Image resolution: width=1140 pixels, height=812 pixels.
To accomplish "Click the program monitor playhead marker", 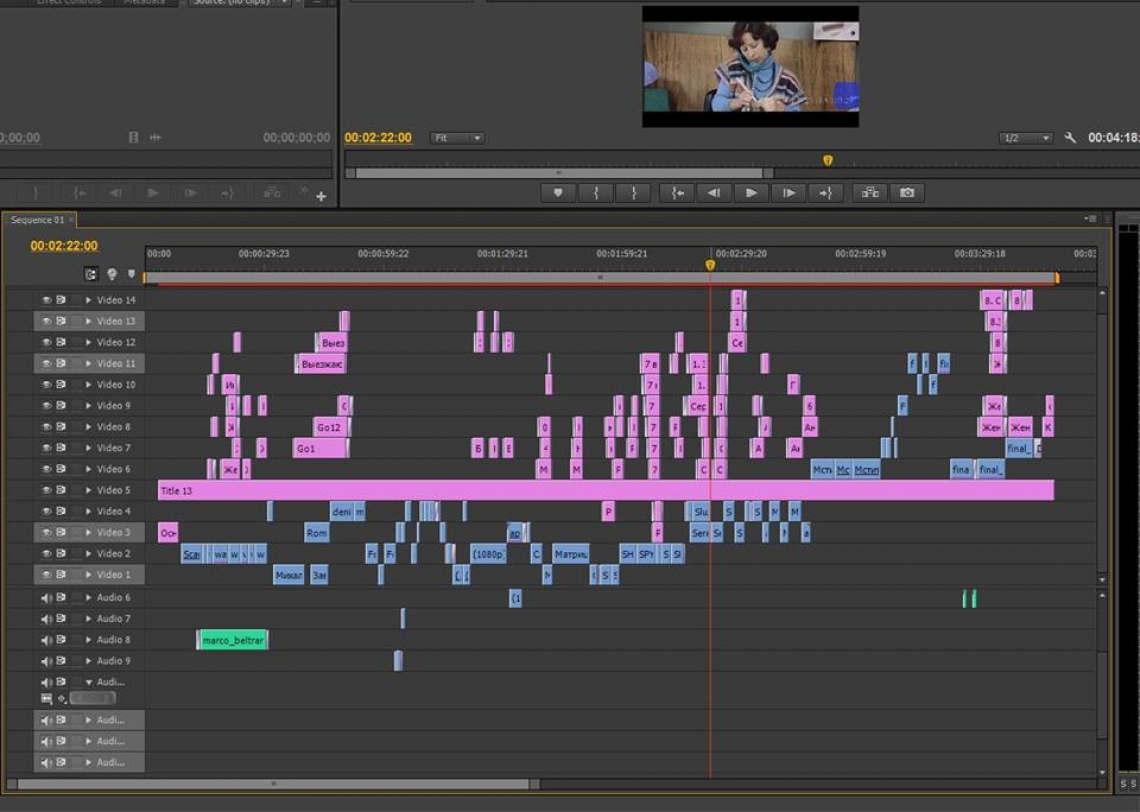I will 827,160.
